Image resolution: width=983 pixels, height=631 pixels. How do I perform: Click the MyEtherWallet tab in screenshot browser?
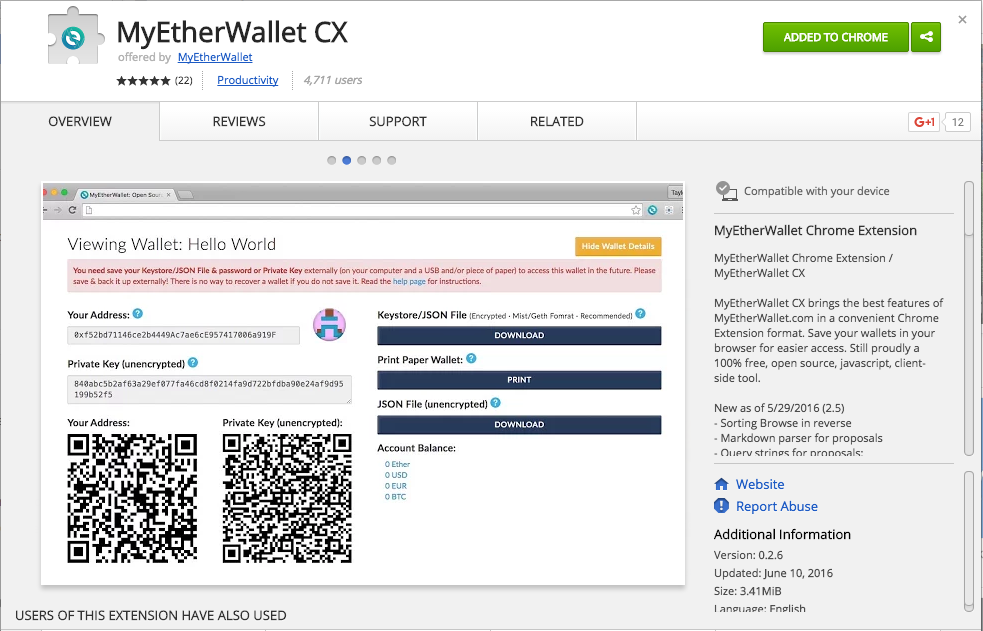point(125,194)
